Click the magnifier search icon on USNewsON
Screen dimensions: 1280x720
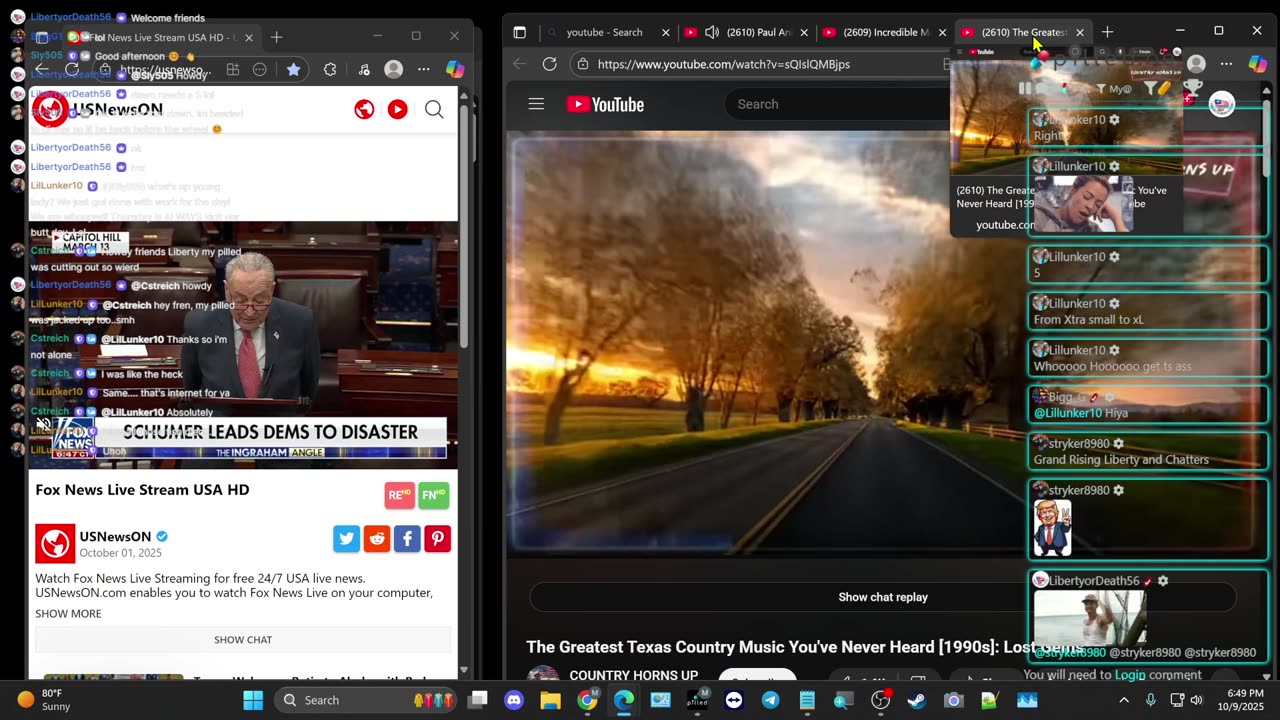[x=434, y=109]
